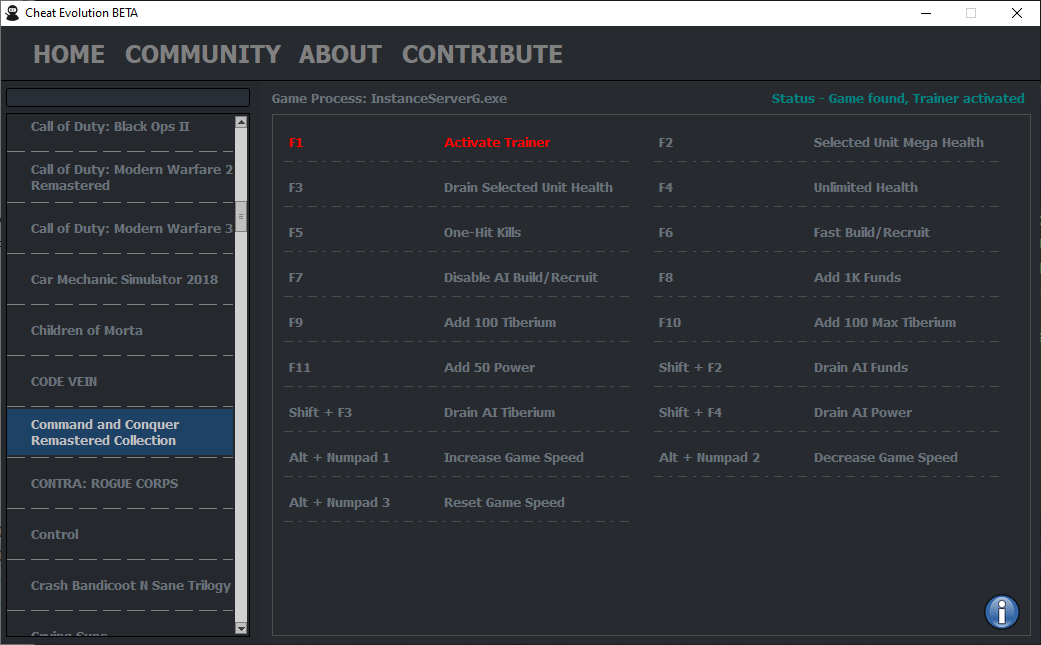Click the game list scroll down arrow
Screen dimensions: 1041x645
tap(241, 628)
